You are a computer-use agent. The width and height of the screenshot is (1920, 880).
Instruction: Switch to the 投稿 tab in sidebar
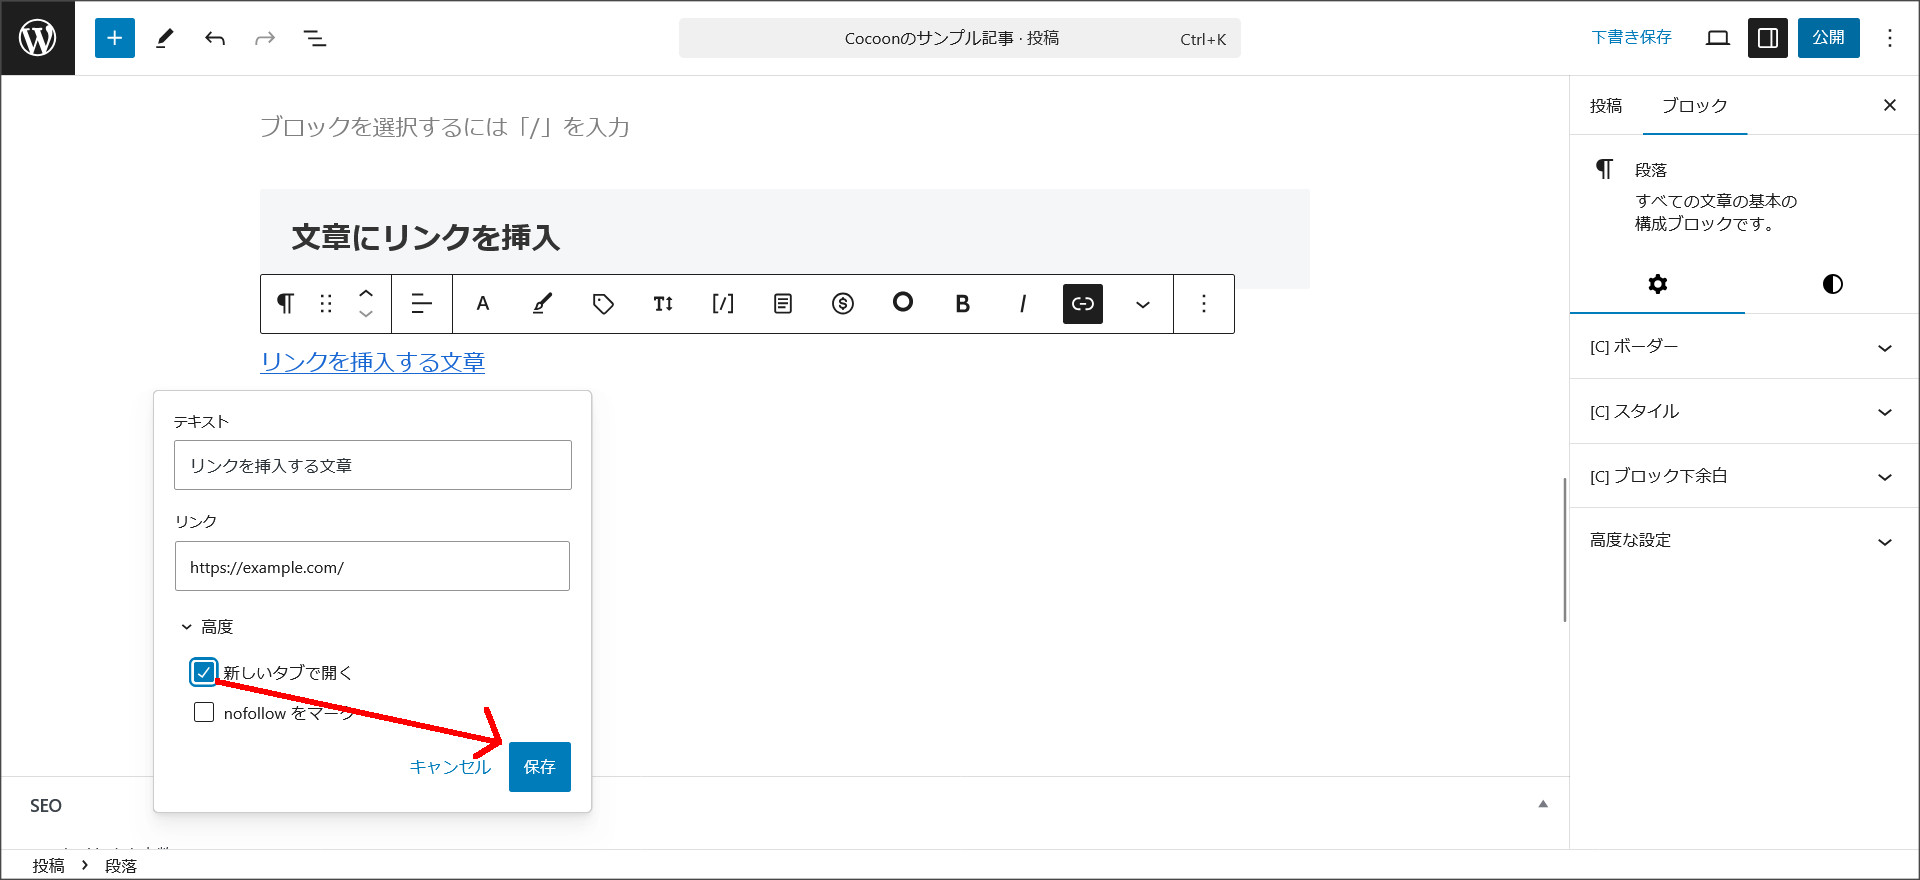(1606, 106)
